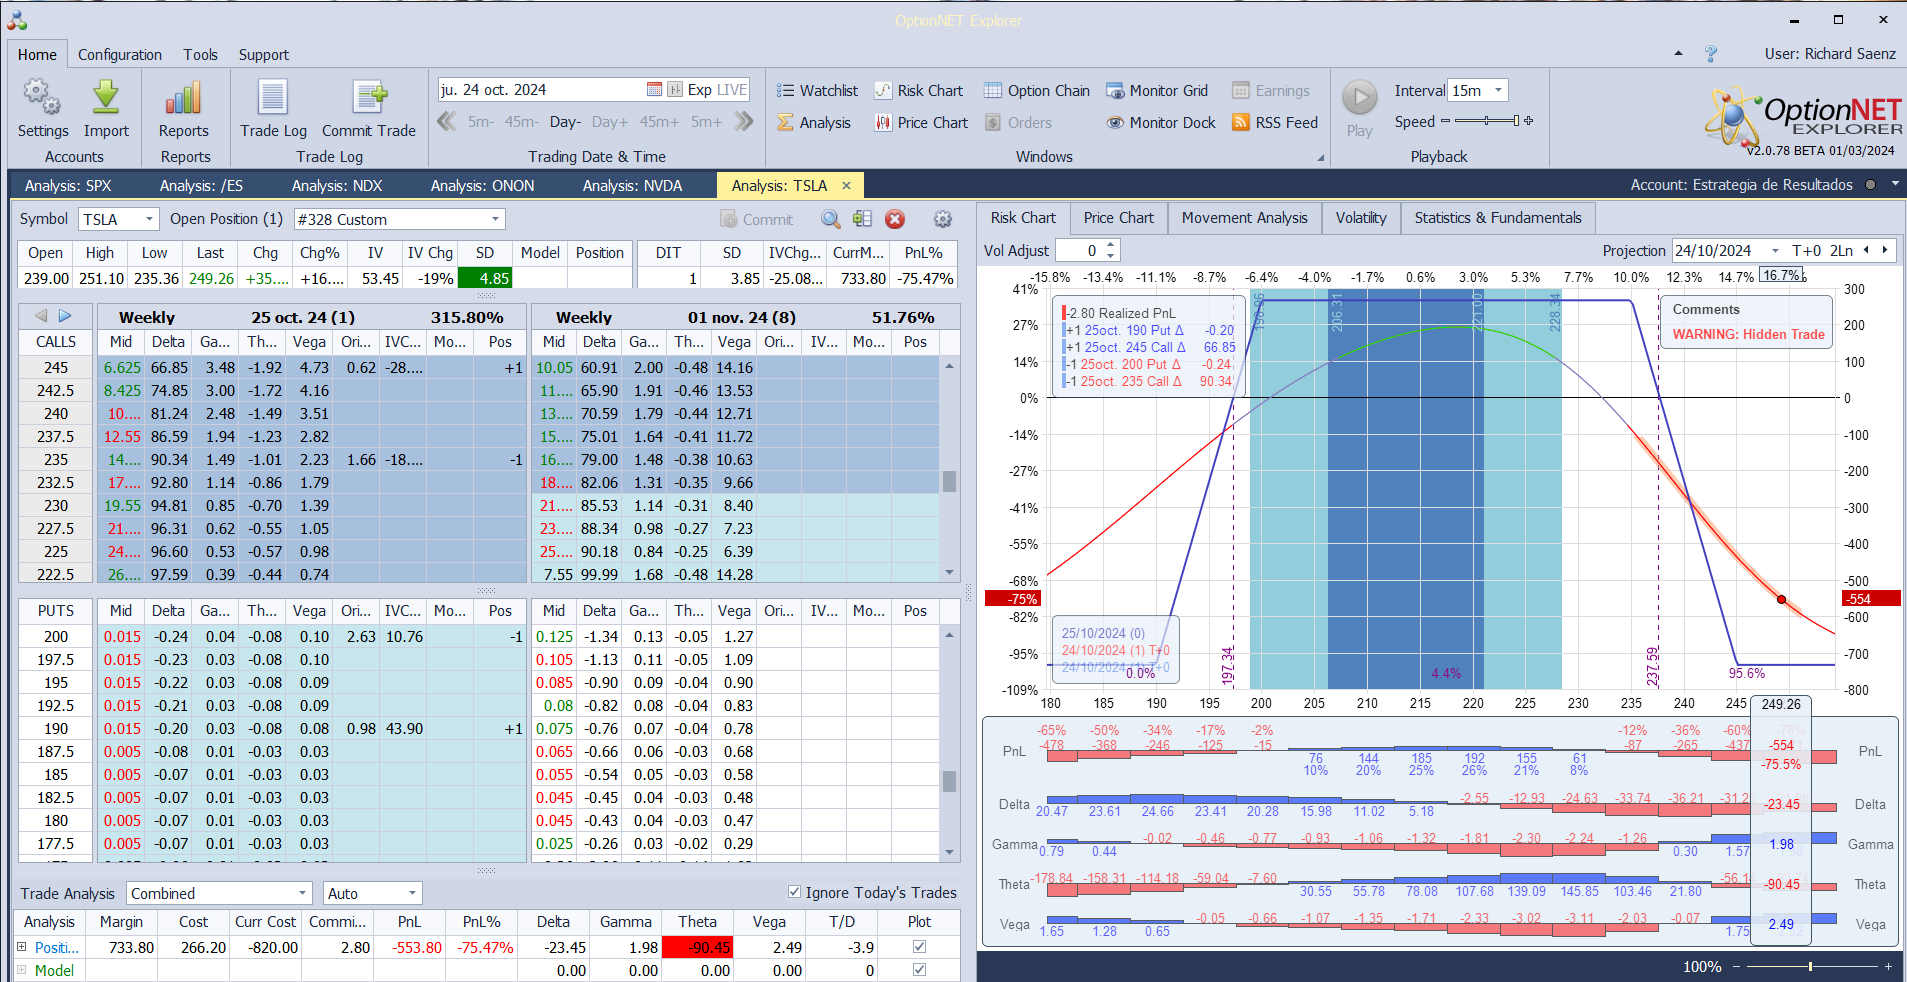Switch to the Analysis: SPX tab
This screenshot has width=1907, height=982.
point(68,185)
